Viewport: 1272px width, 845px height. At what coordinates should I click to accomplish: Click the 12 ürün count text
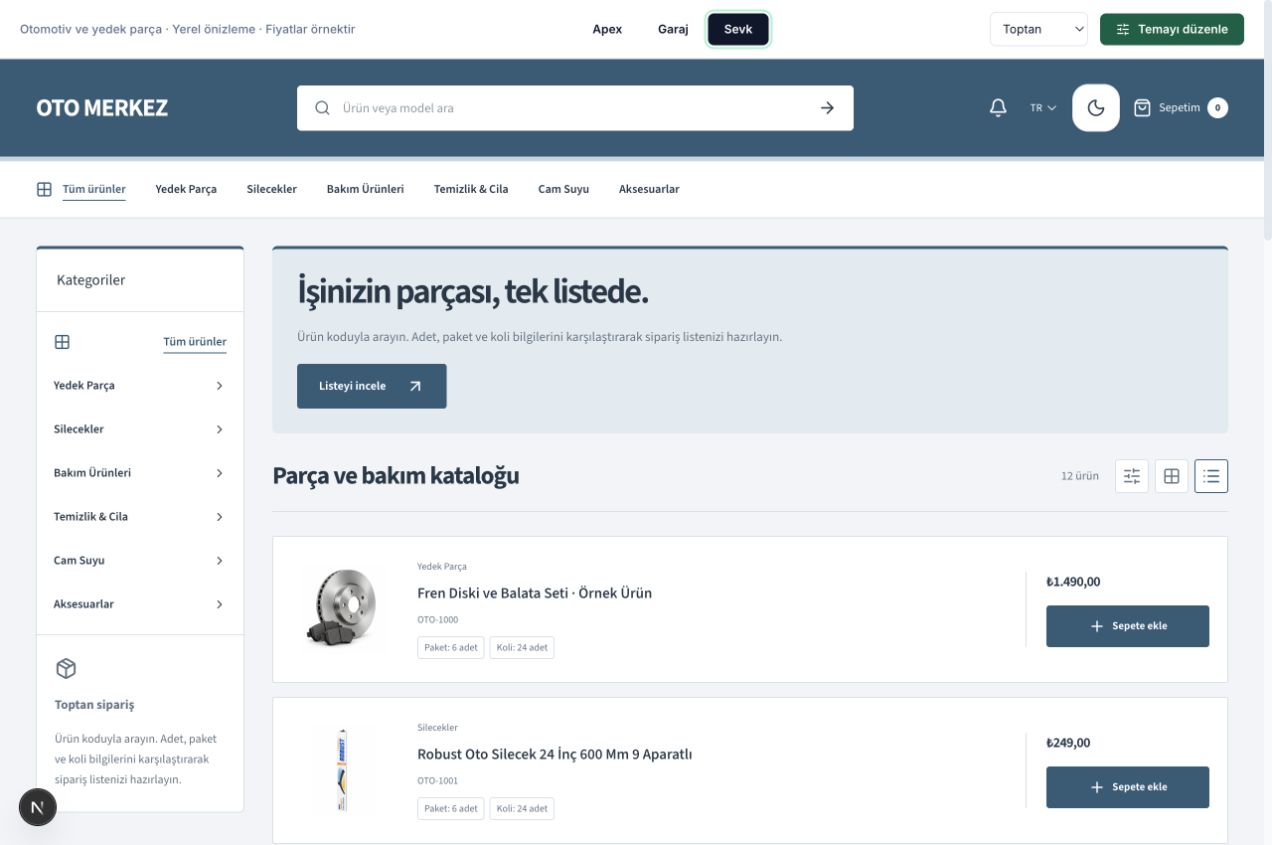[x=1080, y=476]
